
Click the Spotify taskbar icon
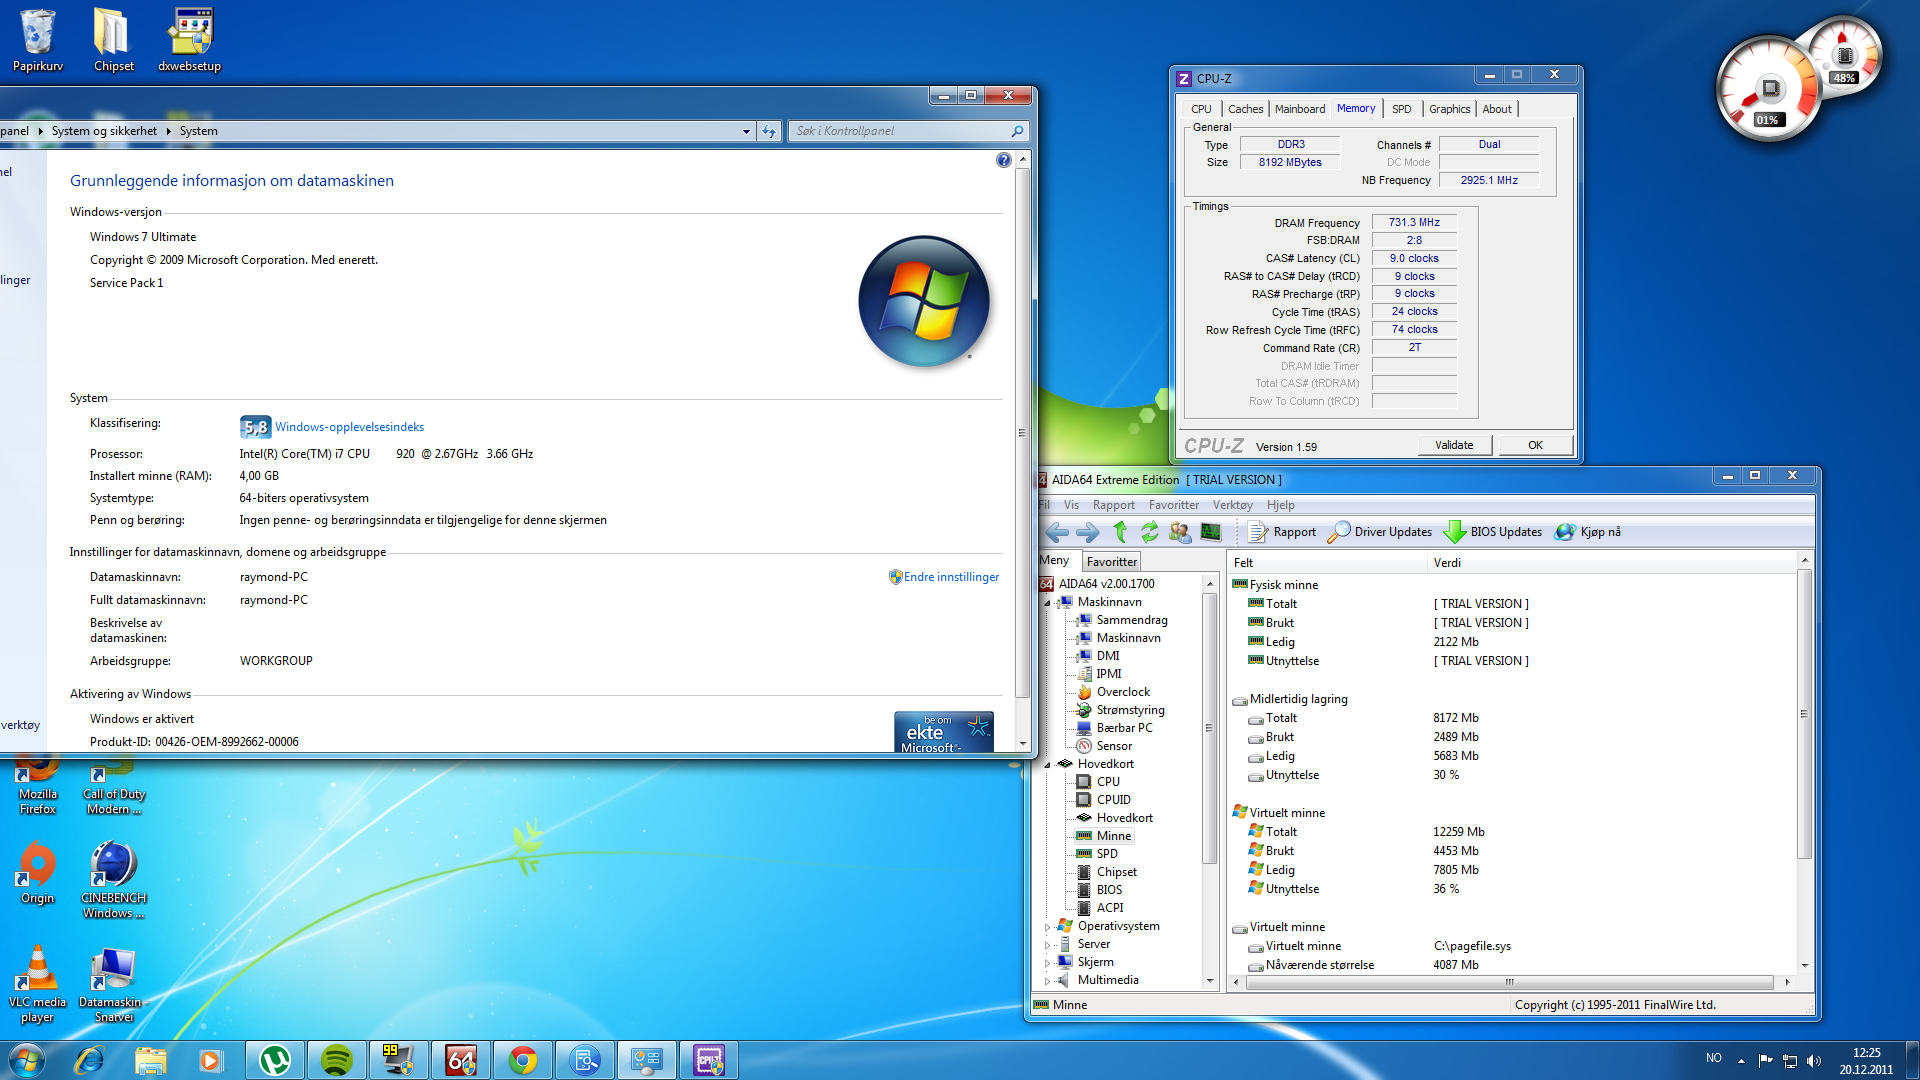[x=337, y=1060]
